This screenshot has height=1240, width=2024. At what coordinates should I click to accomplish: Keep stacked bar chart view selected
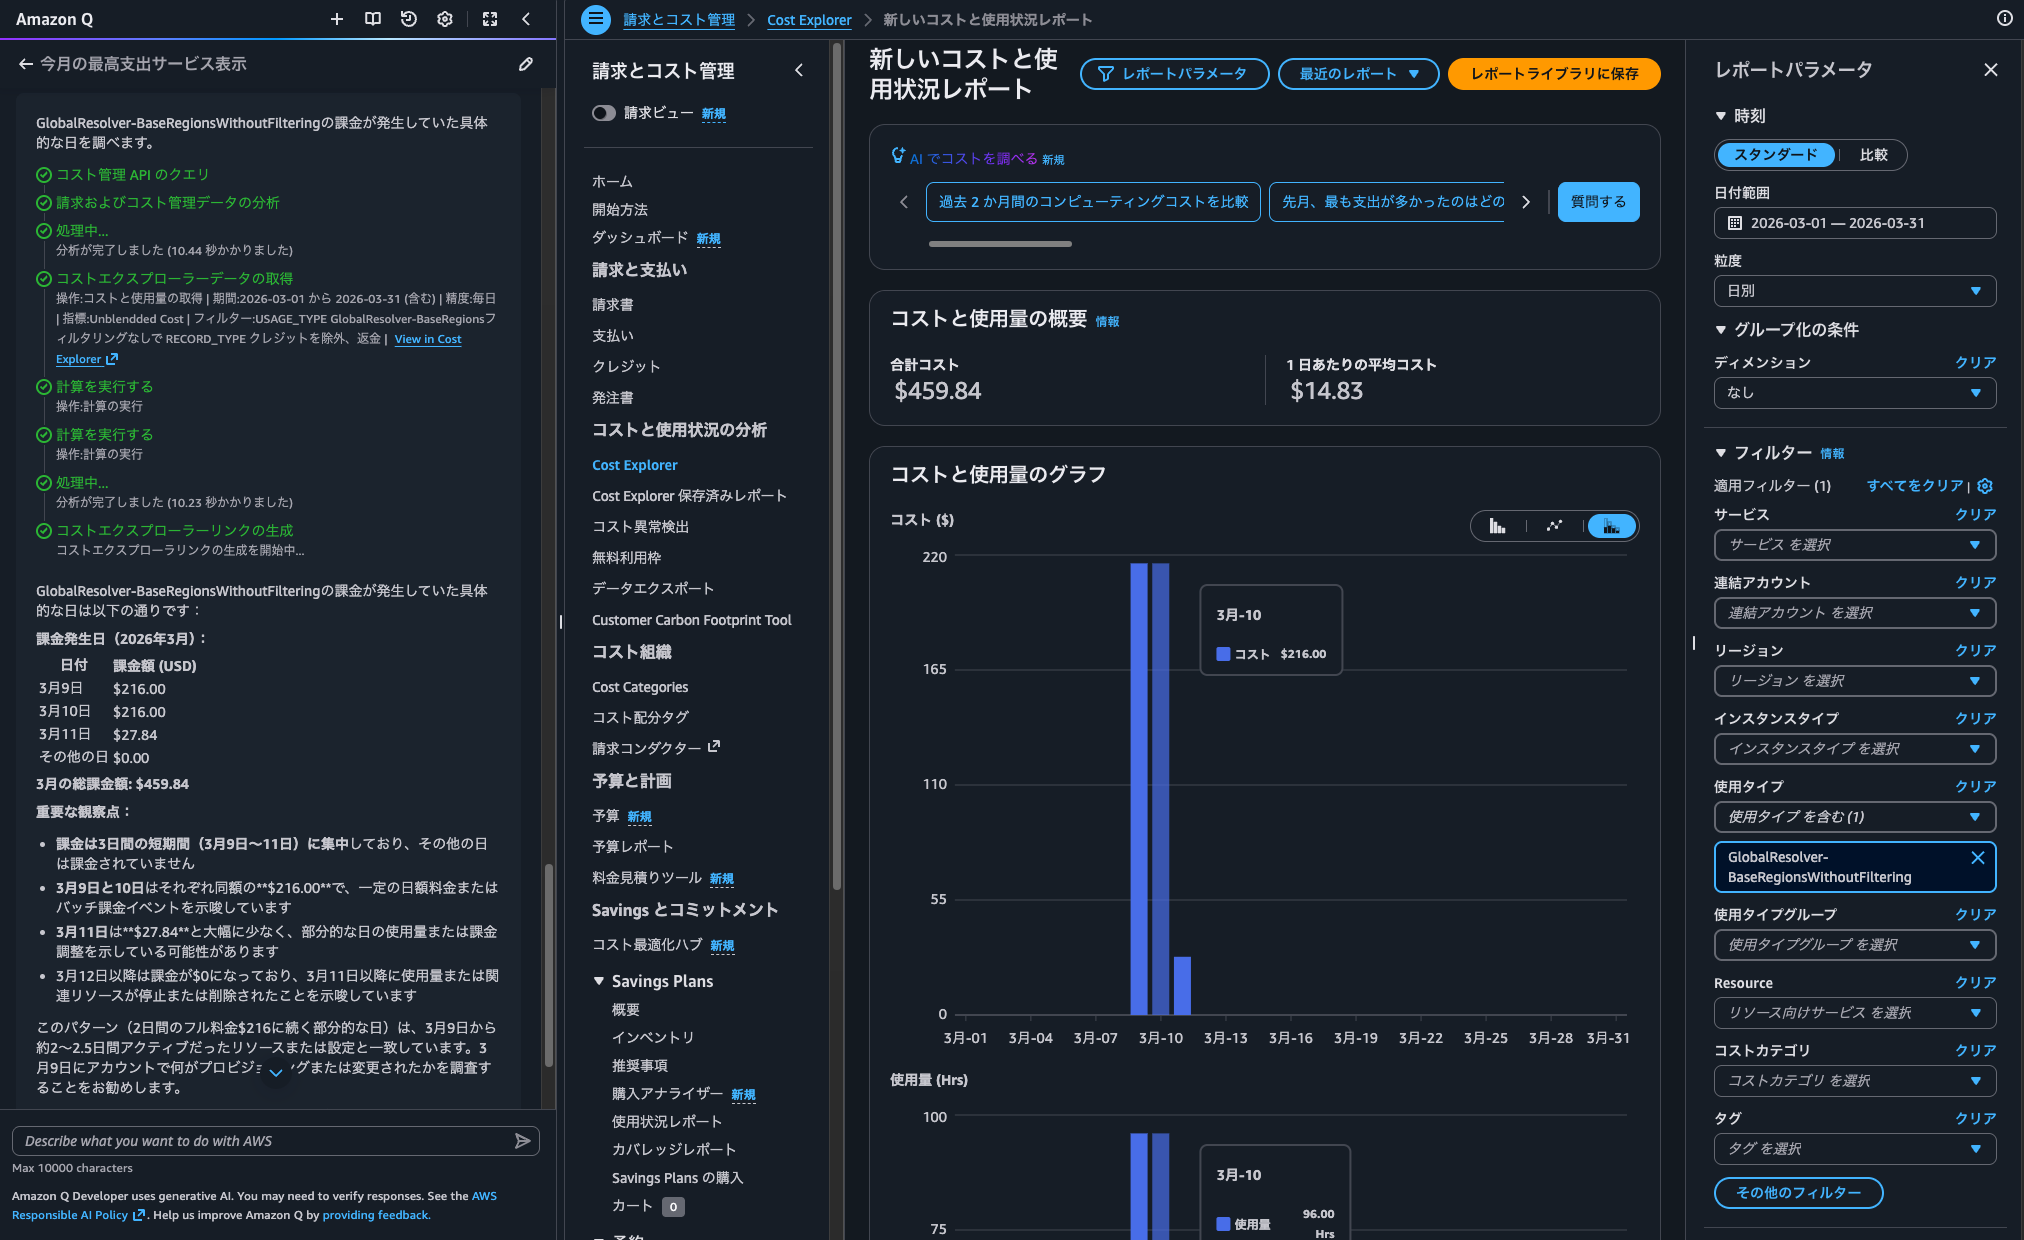pos(1610,525)
